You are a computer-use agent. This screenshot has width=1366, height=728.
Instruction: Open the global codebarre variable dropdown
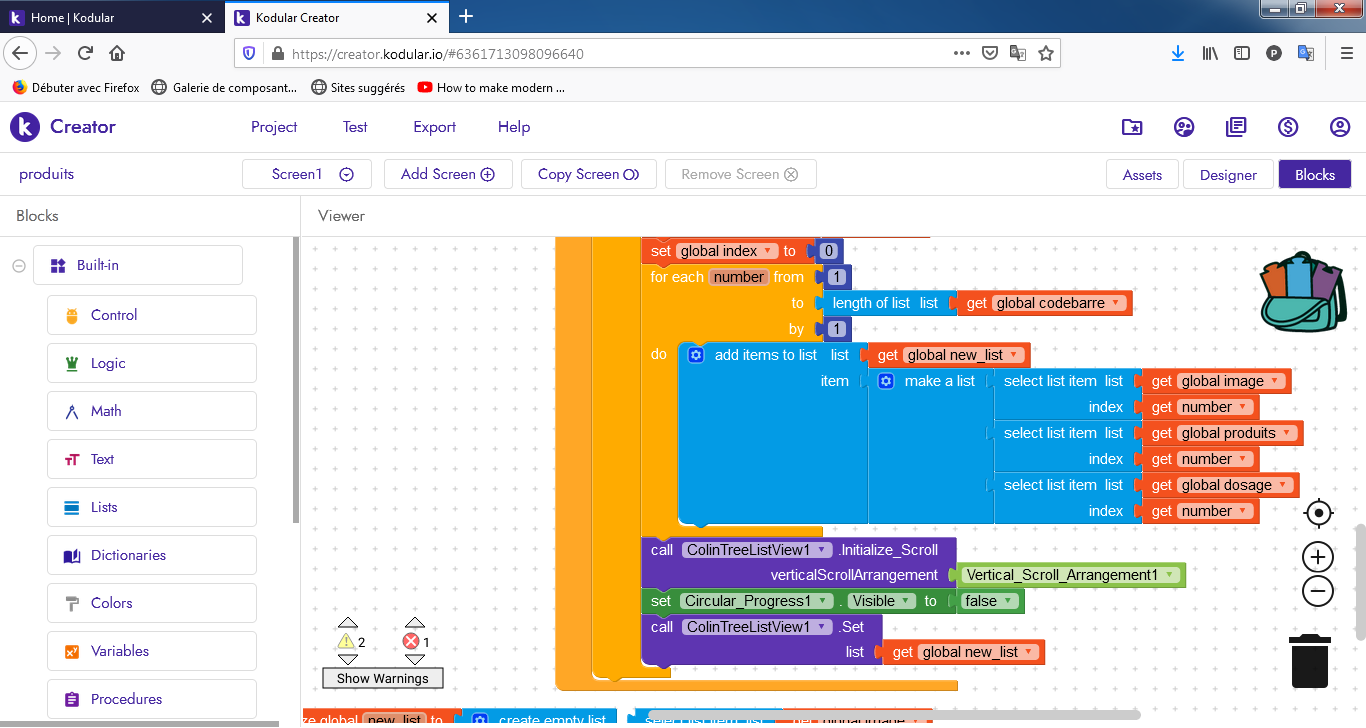coord(1115,303)
